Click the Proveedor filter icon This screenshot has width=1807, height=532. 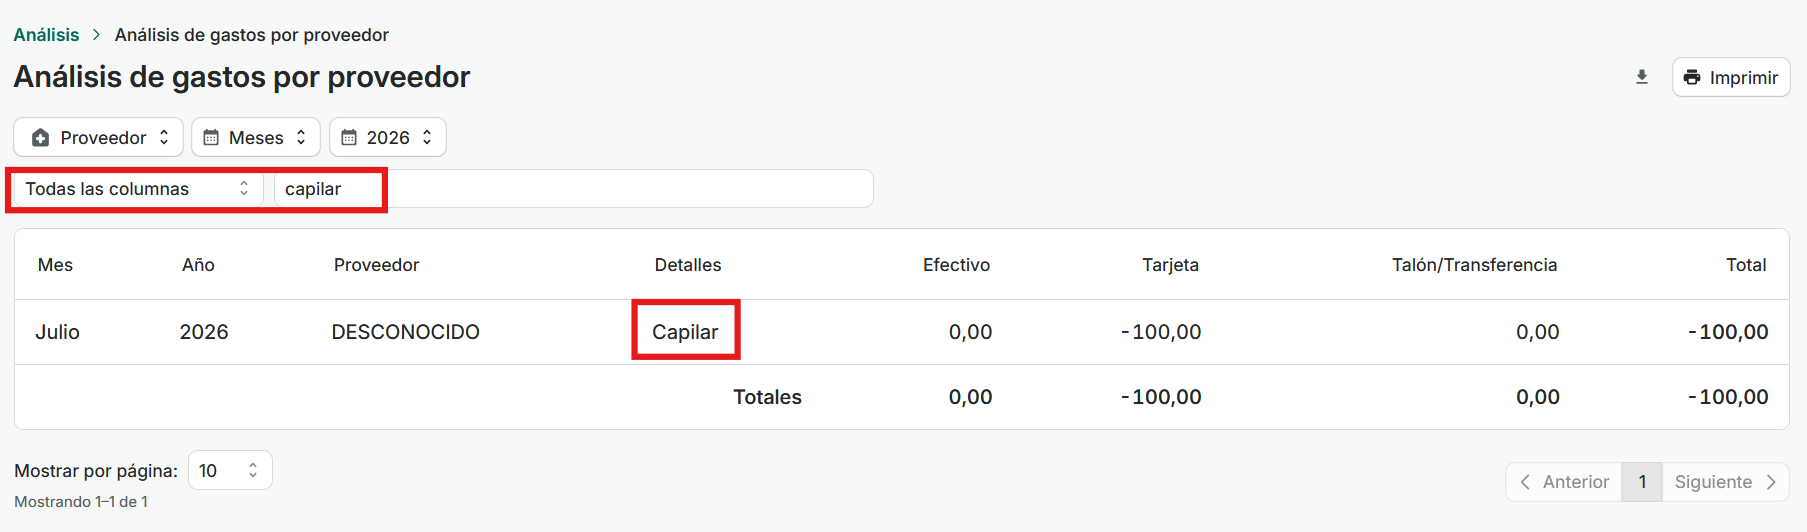pos(40,138)
